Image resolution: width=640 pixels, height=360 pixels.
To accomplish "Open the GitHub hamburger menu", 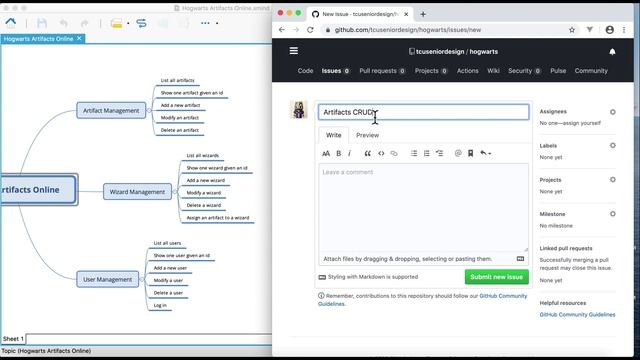I will pos(294,51).
